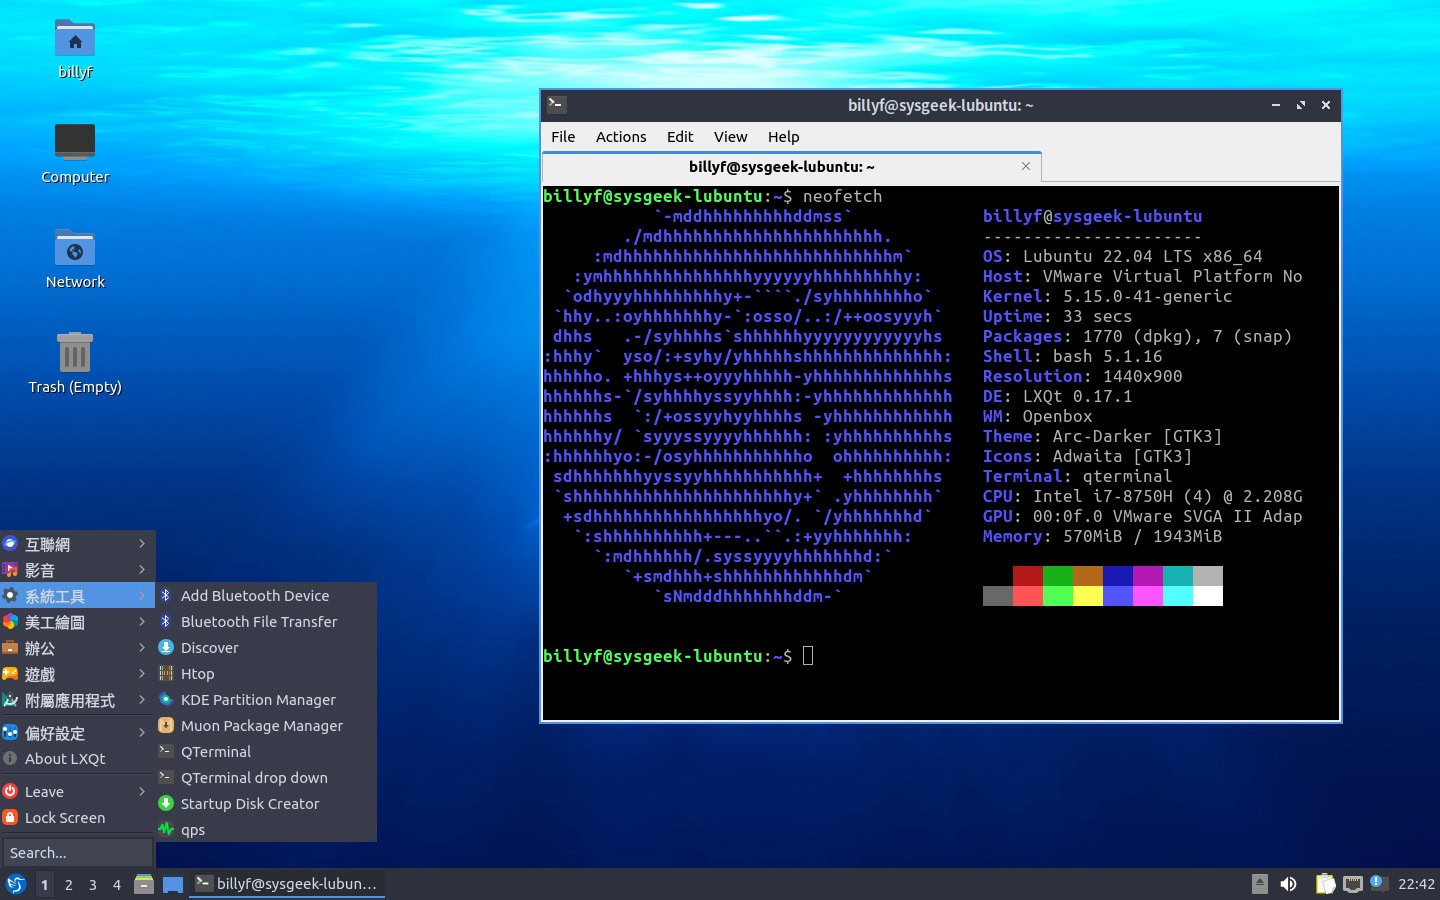Screen dimensions: 1440x900
Task: Open Discover from the system tools menu
Action: pos(266,647)
